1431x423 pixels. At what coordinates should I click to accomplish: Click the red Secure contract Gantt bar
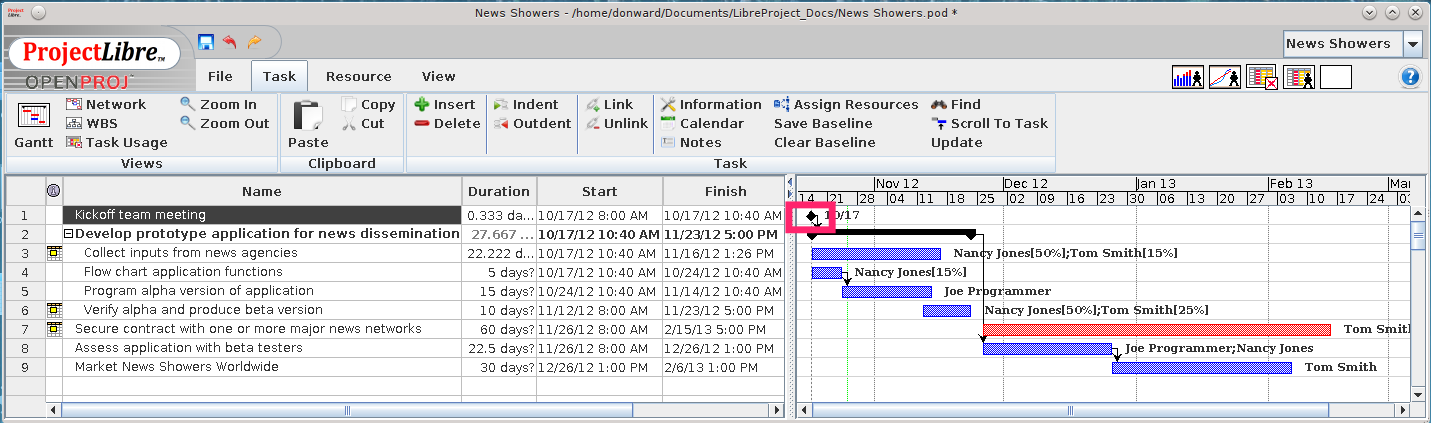click(1157, 329)
